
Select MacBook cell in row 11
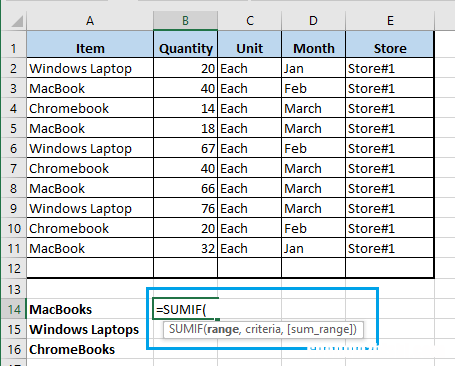click(x=90, y=248)
